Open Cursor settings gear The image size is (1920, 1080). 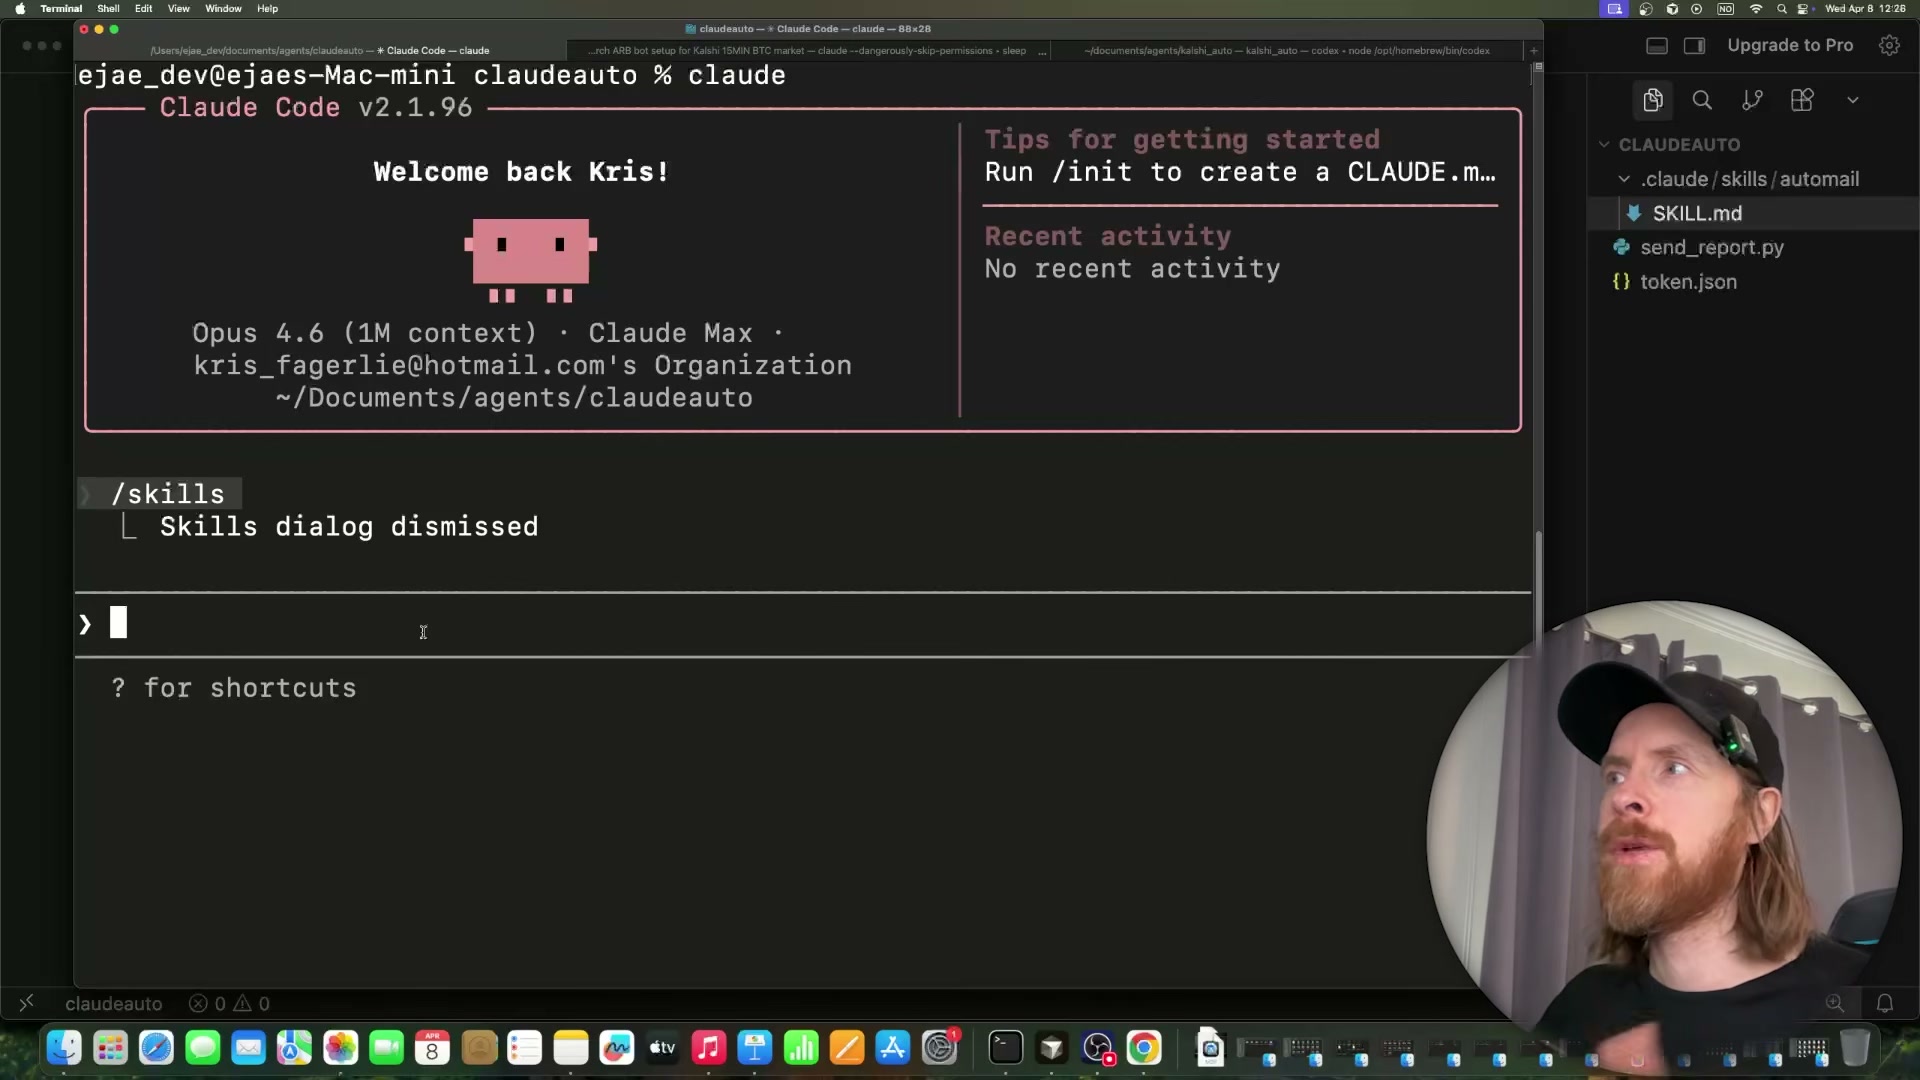pos(1889,46)
